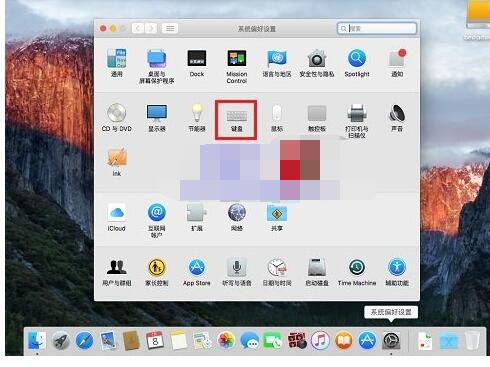Open Sound (声音) speaker icon
The image size is (490, 367).
(397, 113)
